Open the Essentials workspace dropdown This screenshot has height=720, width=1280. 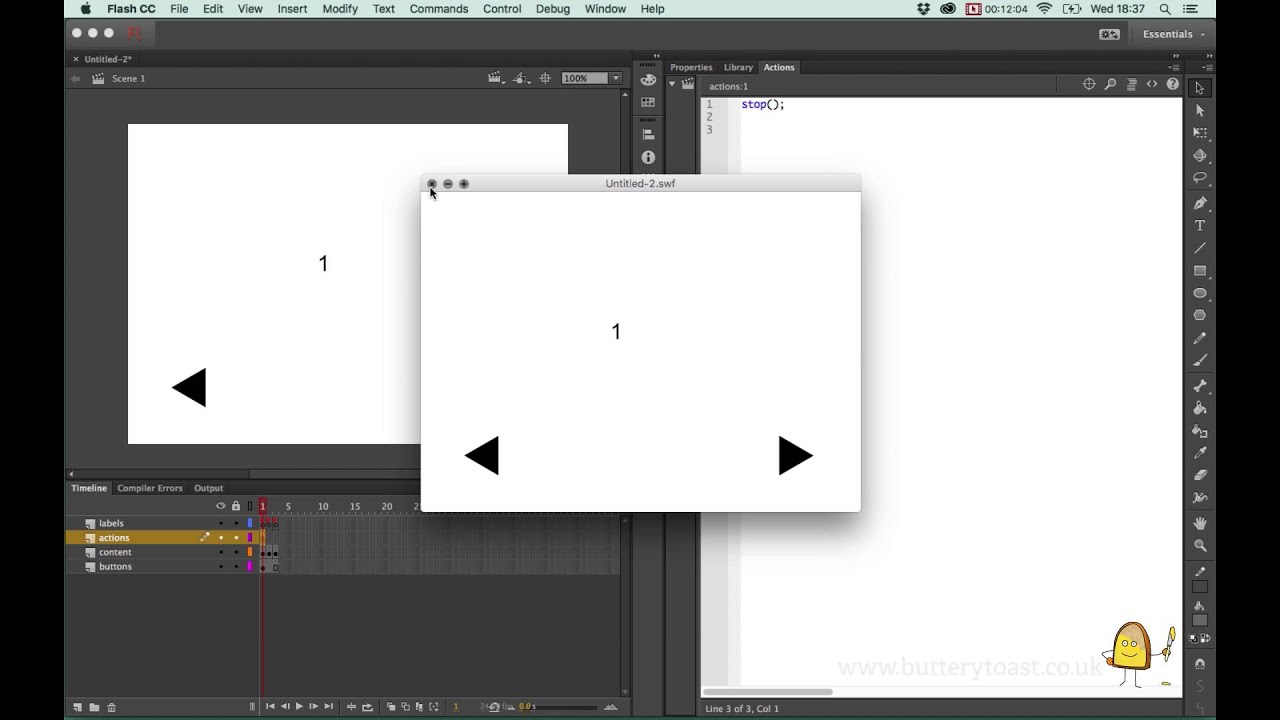[x=1173, y=34]
